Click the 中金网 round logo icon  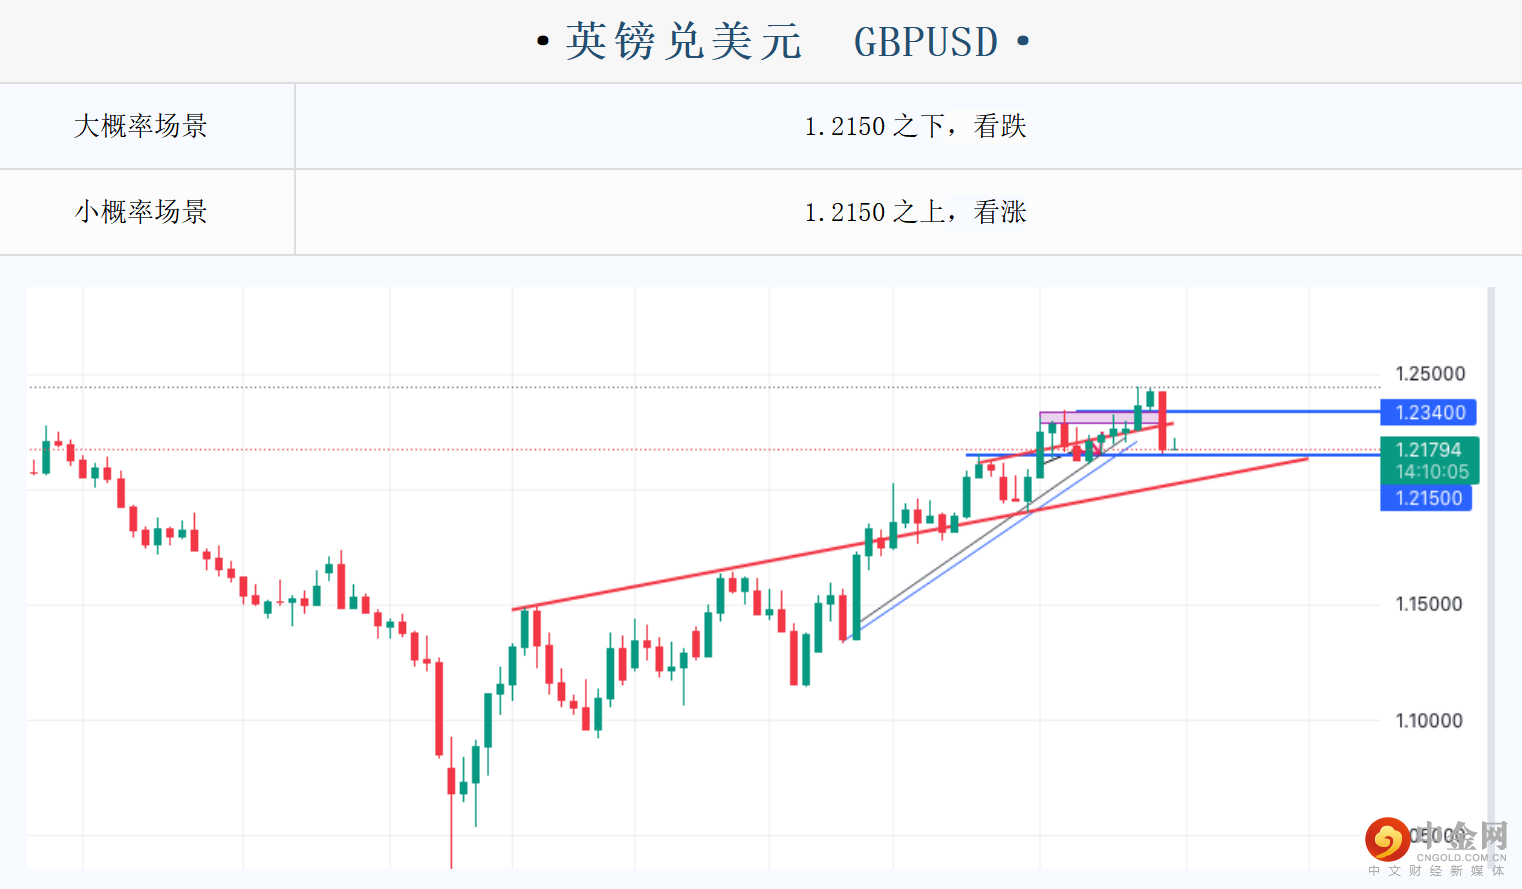[1387, 839]
